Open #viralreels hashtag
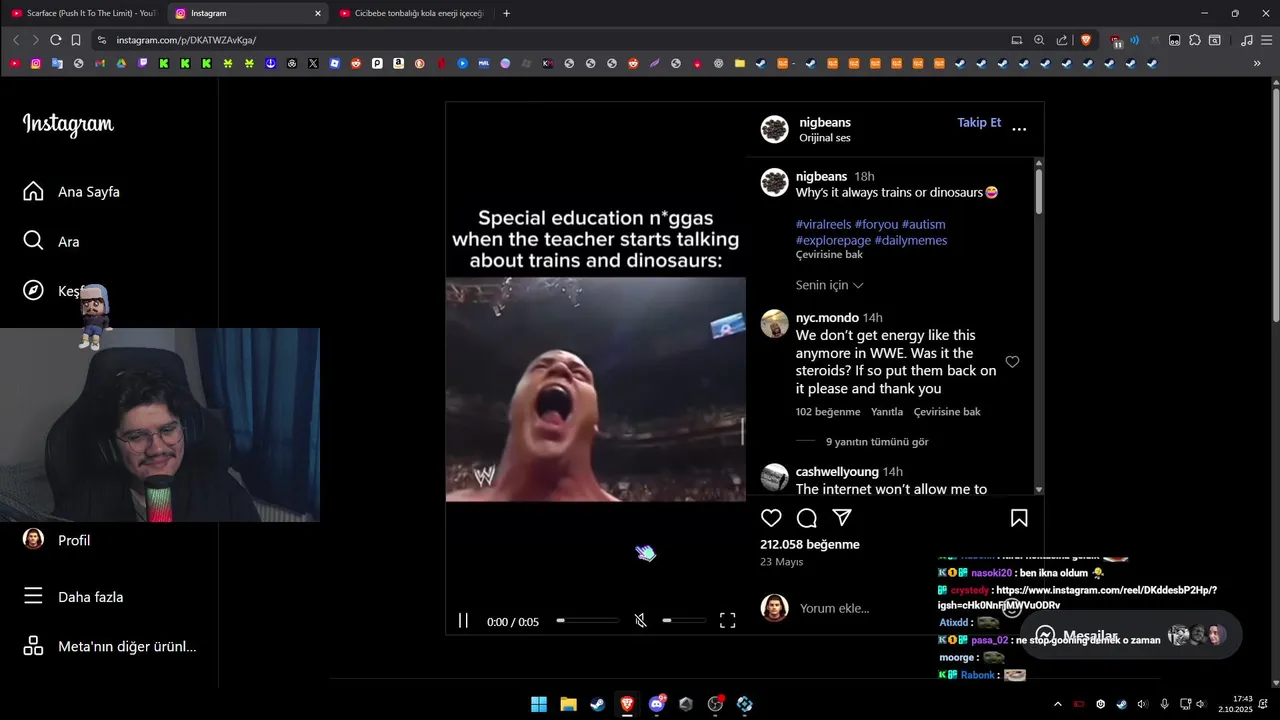Screen dimensions: 1280x720 (822, 224)
